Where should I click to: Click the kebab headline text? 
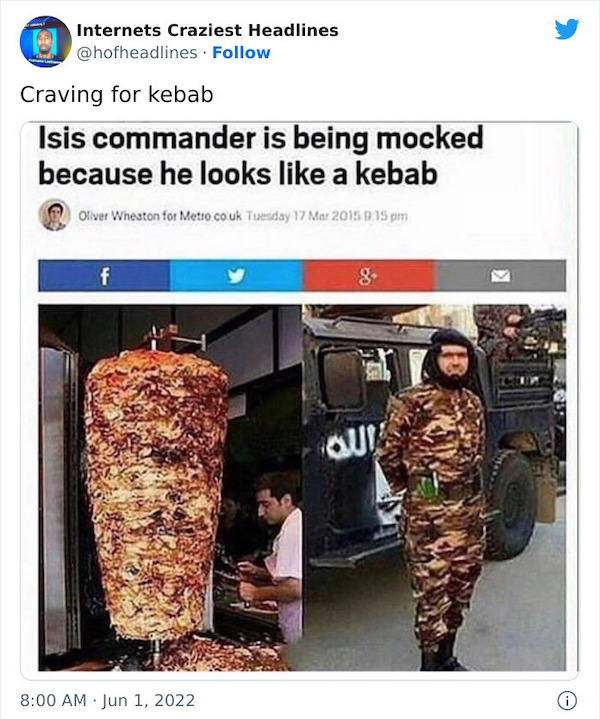click(x=261, y=156)
